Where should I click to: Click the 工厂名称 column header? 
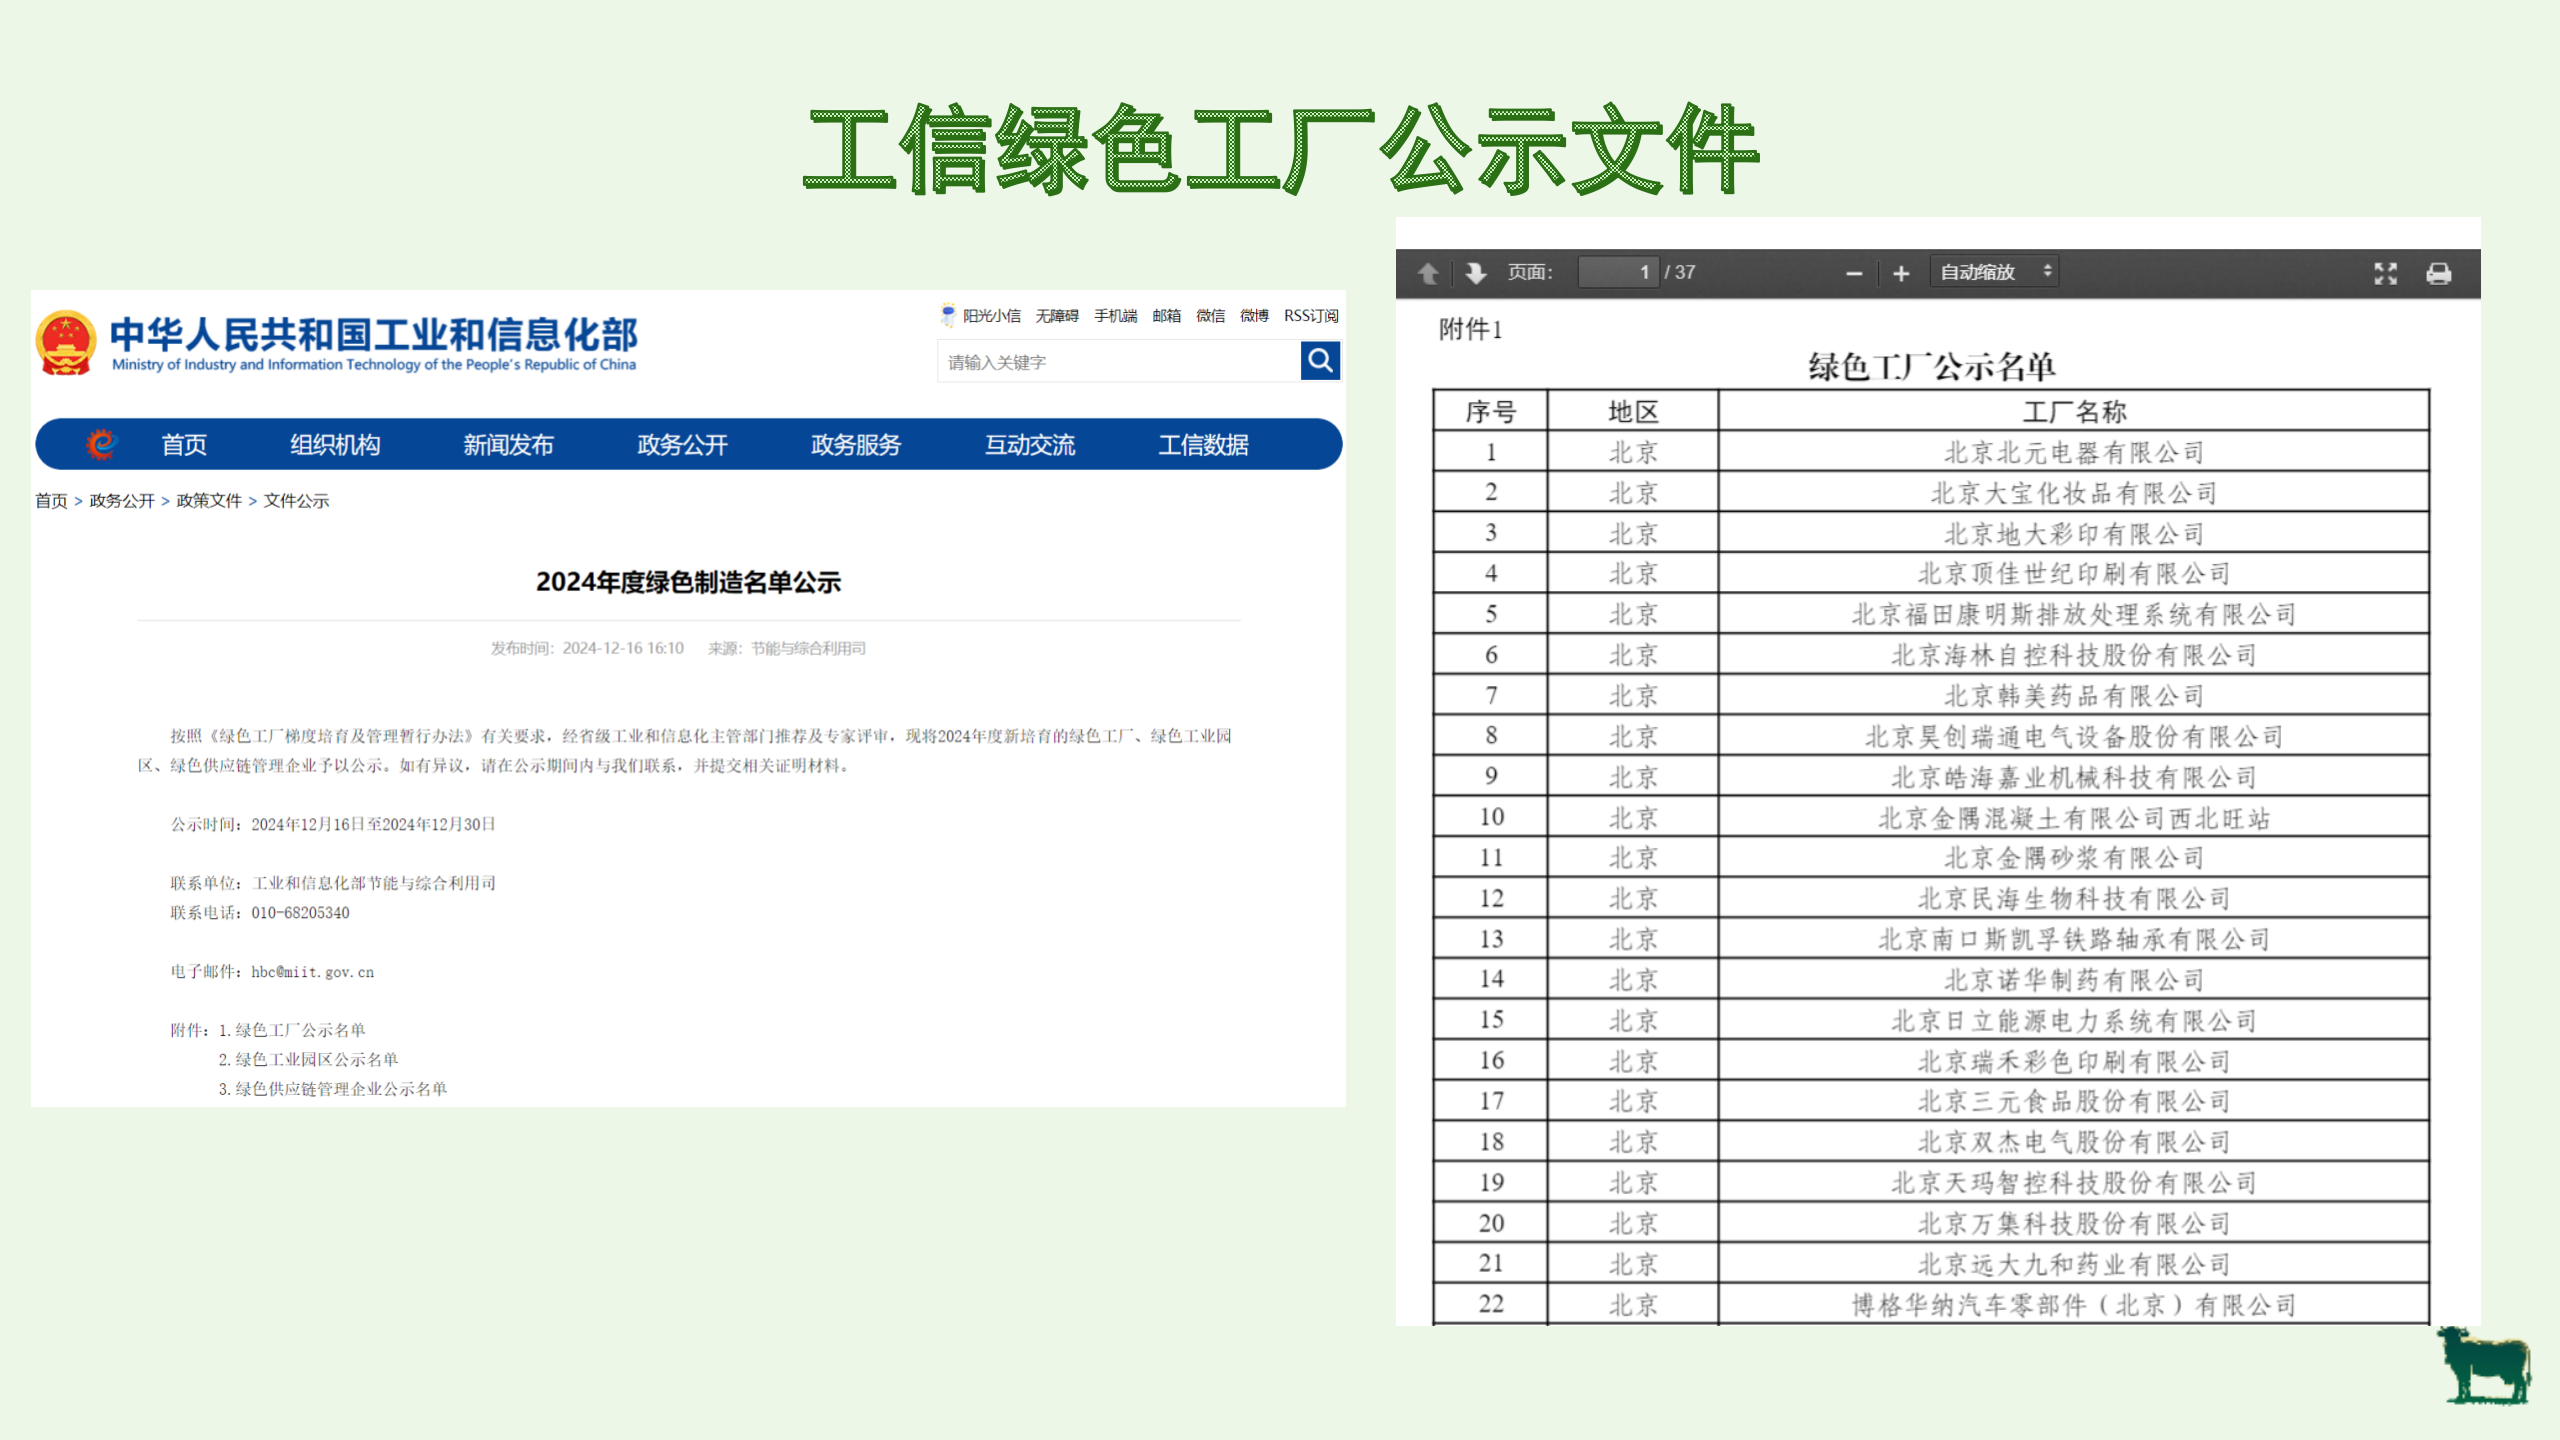(x=2074, y=411)
